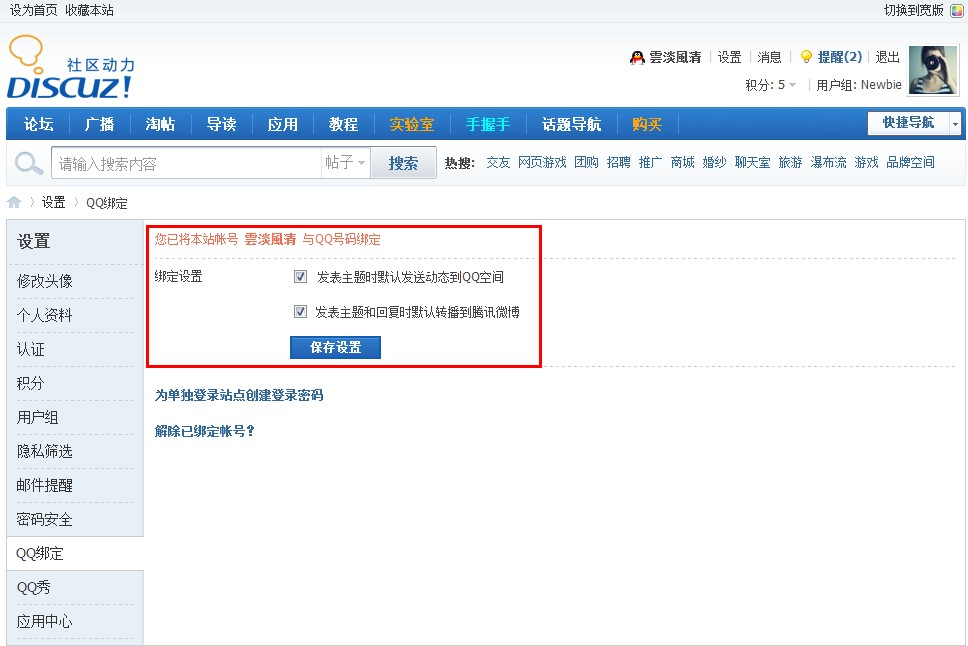
Task: Open the 手握手 nav tab
Action: point(488,124)
